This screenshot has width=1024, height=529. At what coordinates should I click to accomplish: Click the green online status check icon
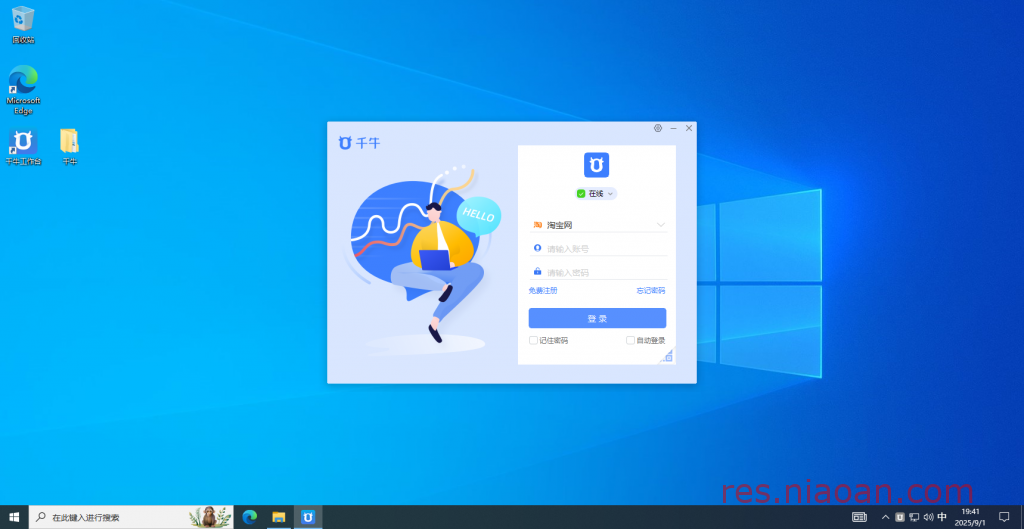point(581,193)
